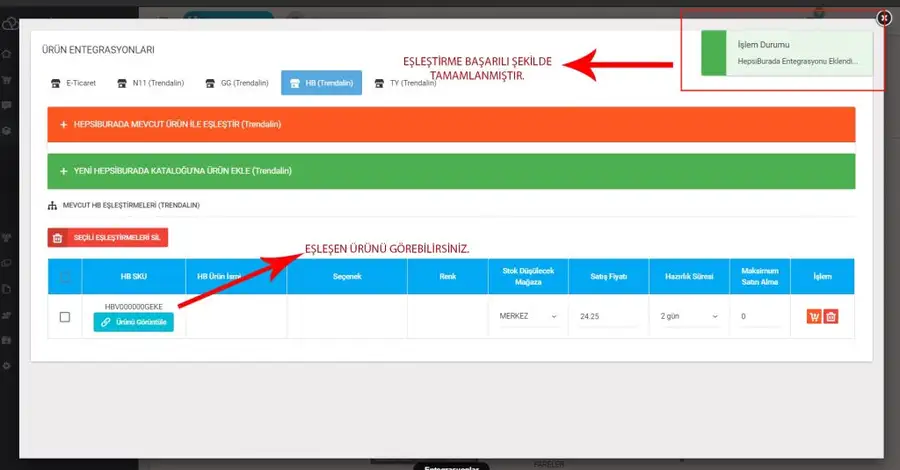Open the E-Ticaret integration tab
Screen dimensions: 900x470
[x=73, y=83]
